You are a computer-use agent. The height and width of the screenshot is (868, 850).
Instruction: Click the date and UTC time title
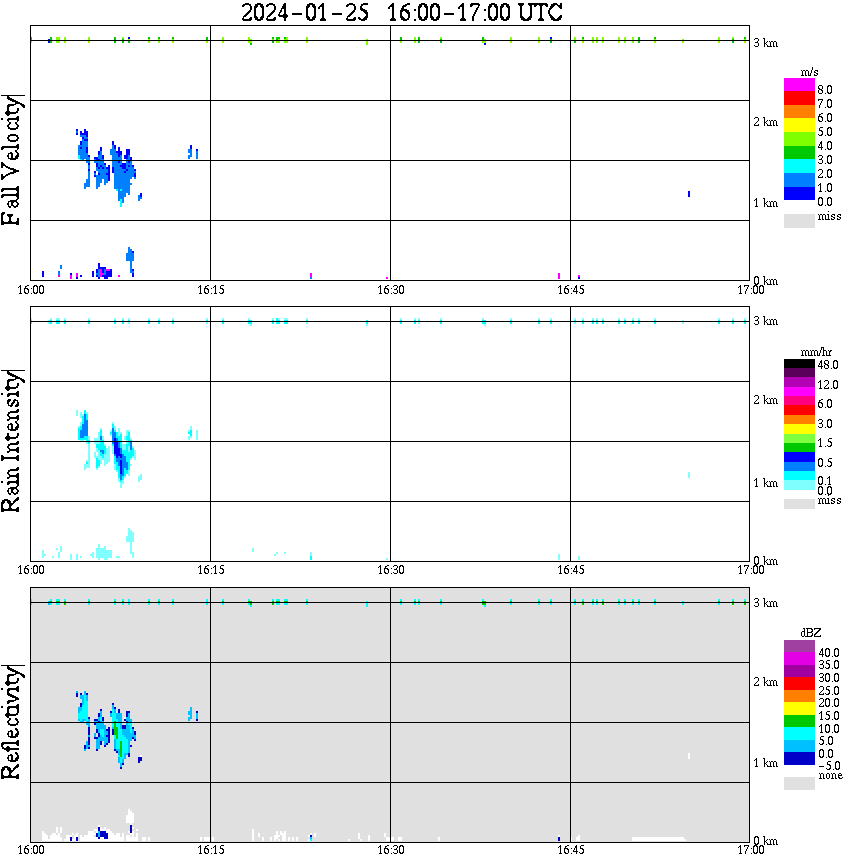click(x=402, y=13)
